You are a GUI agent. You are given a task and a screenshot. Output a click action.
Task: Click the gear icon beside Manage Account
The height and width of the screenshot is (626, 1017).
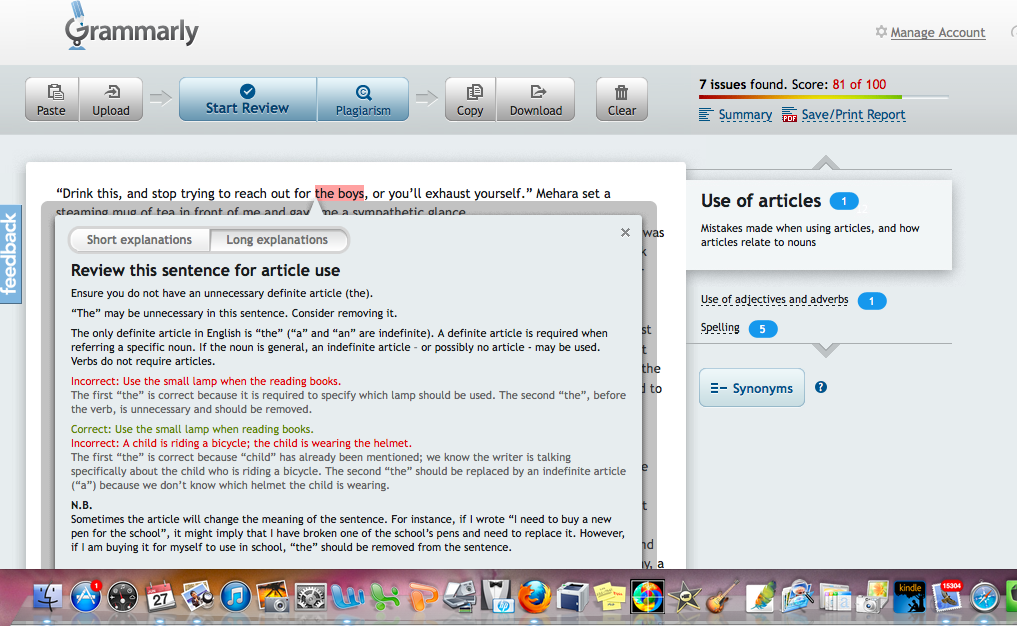click(881, 32)
